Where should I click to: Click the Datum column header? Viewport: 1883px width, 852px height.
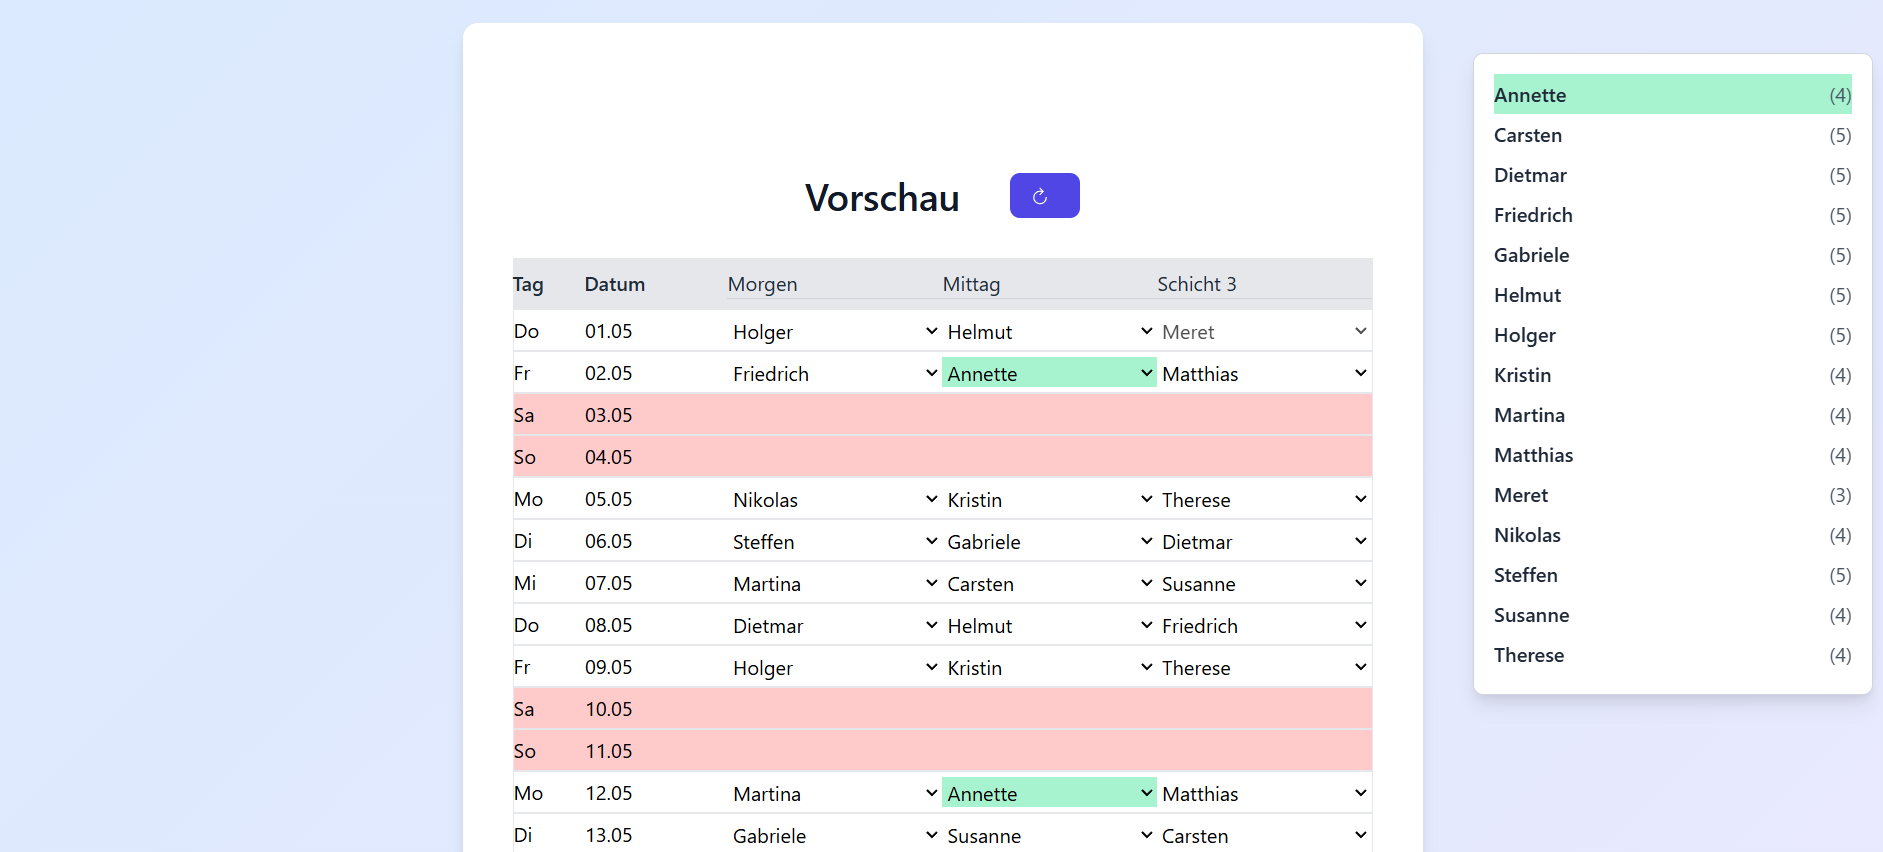[x=614, y=284]
